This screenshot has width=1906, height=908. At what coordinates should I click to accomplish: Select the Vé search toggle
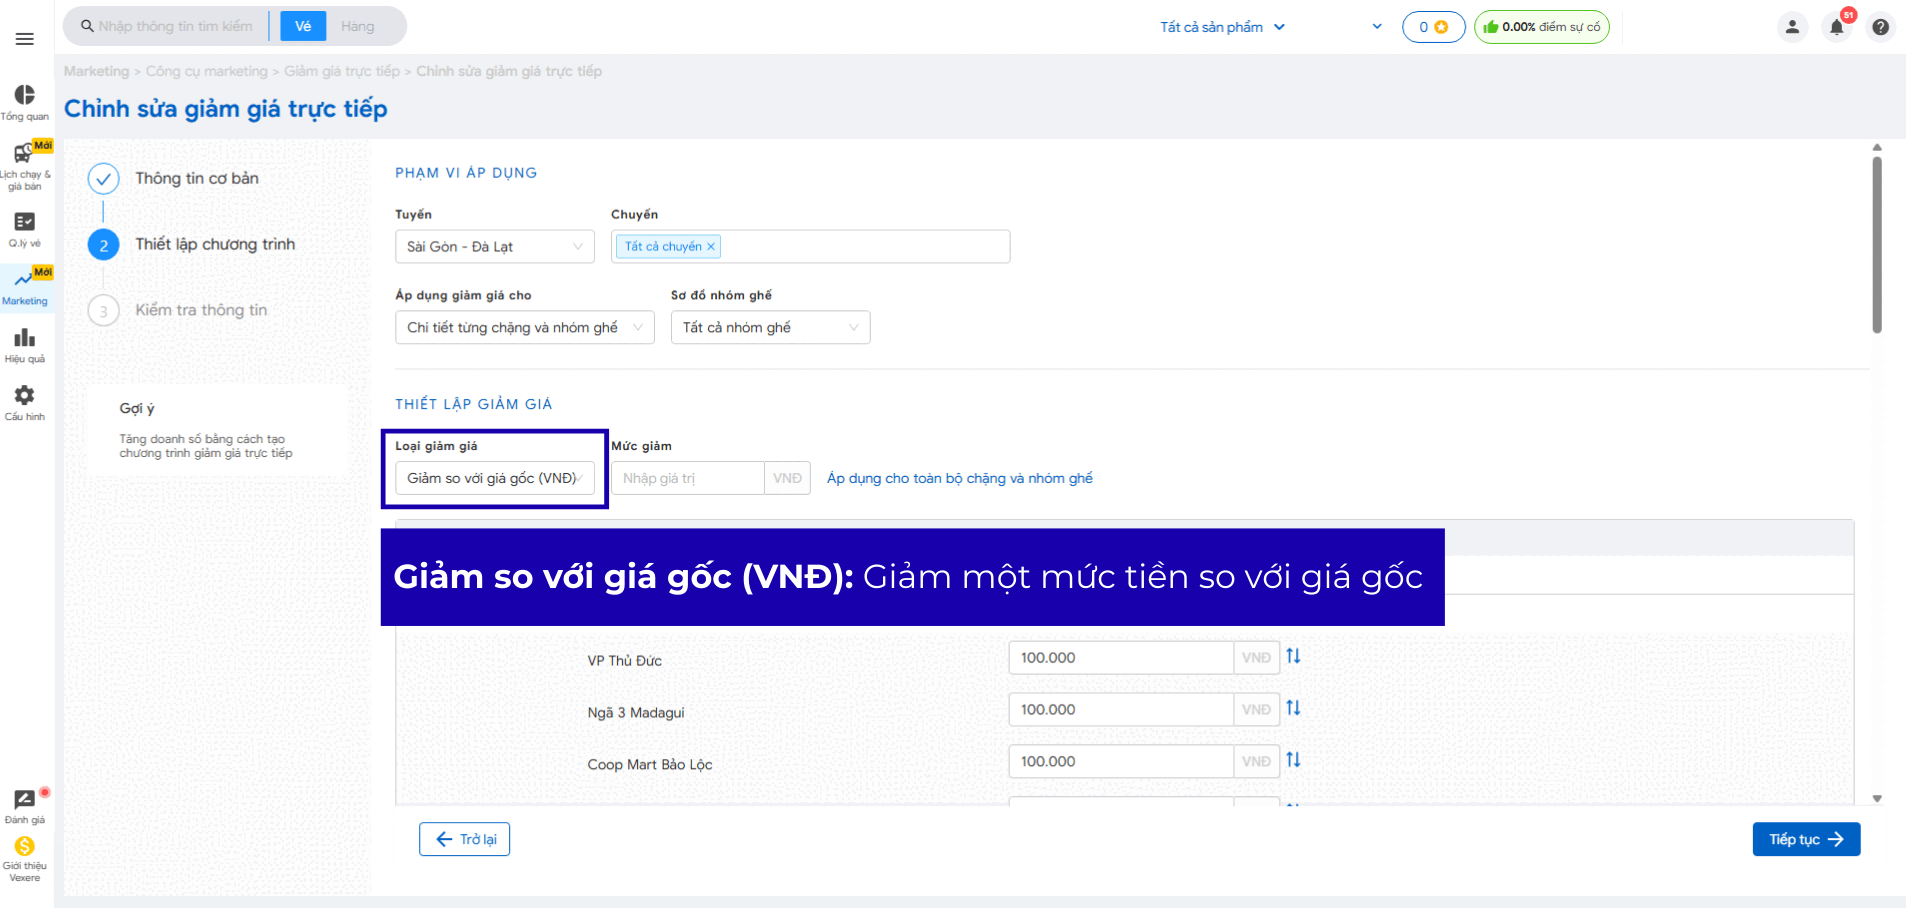click(303, 26)
